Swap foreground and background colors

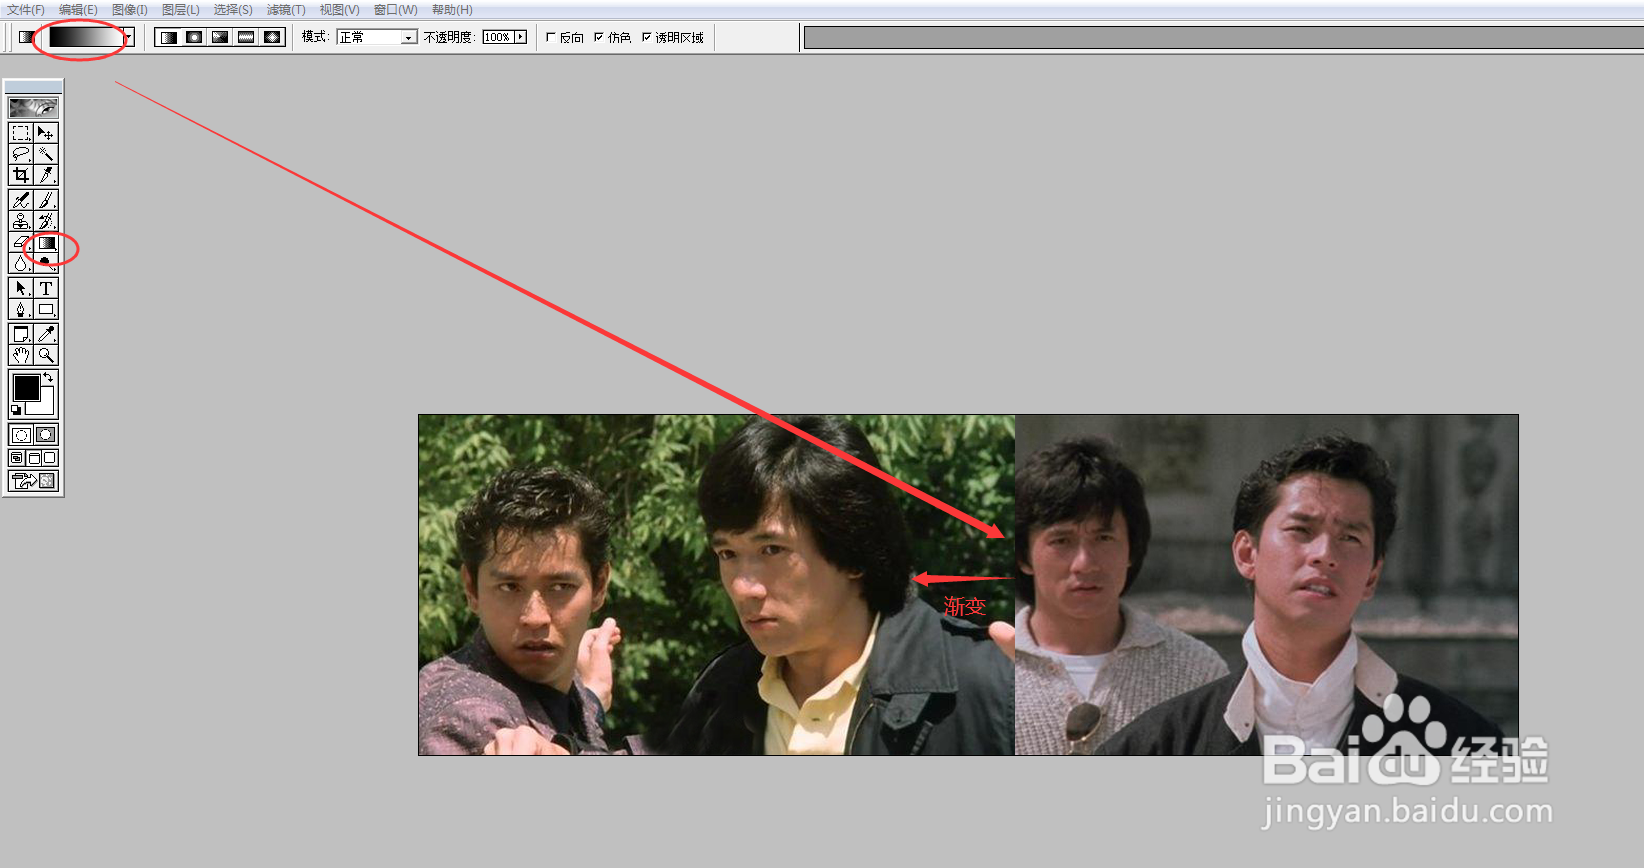48,377
